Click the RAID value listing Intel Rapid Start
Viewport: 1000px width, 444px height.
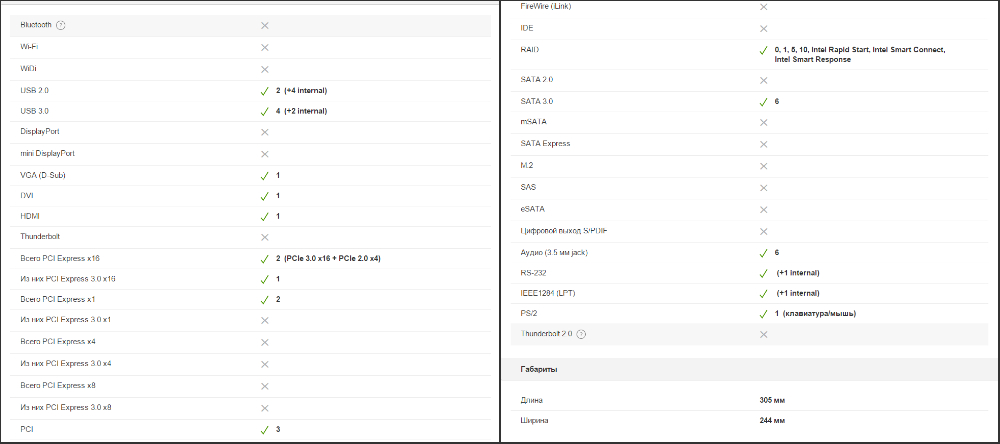(860, 54)
